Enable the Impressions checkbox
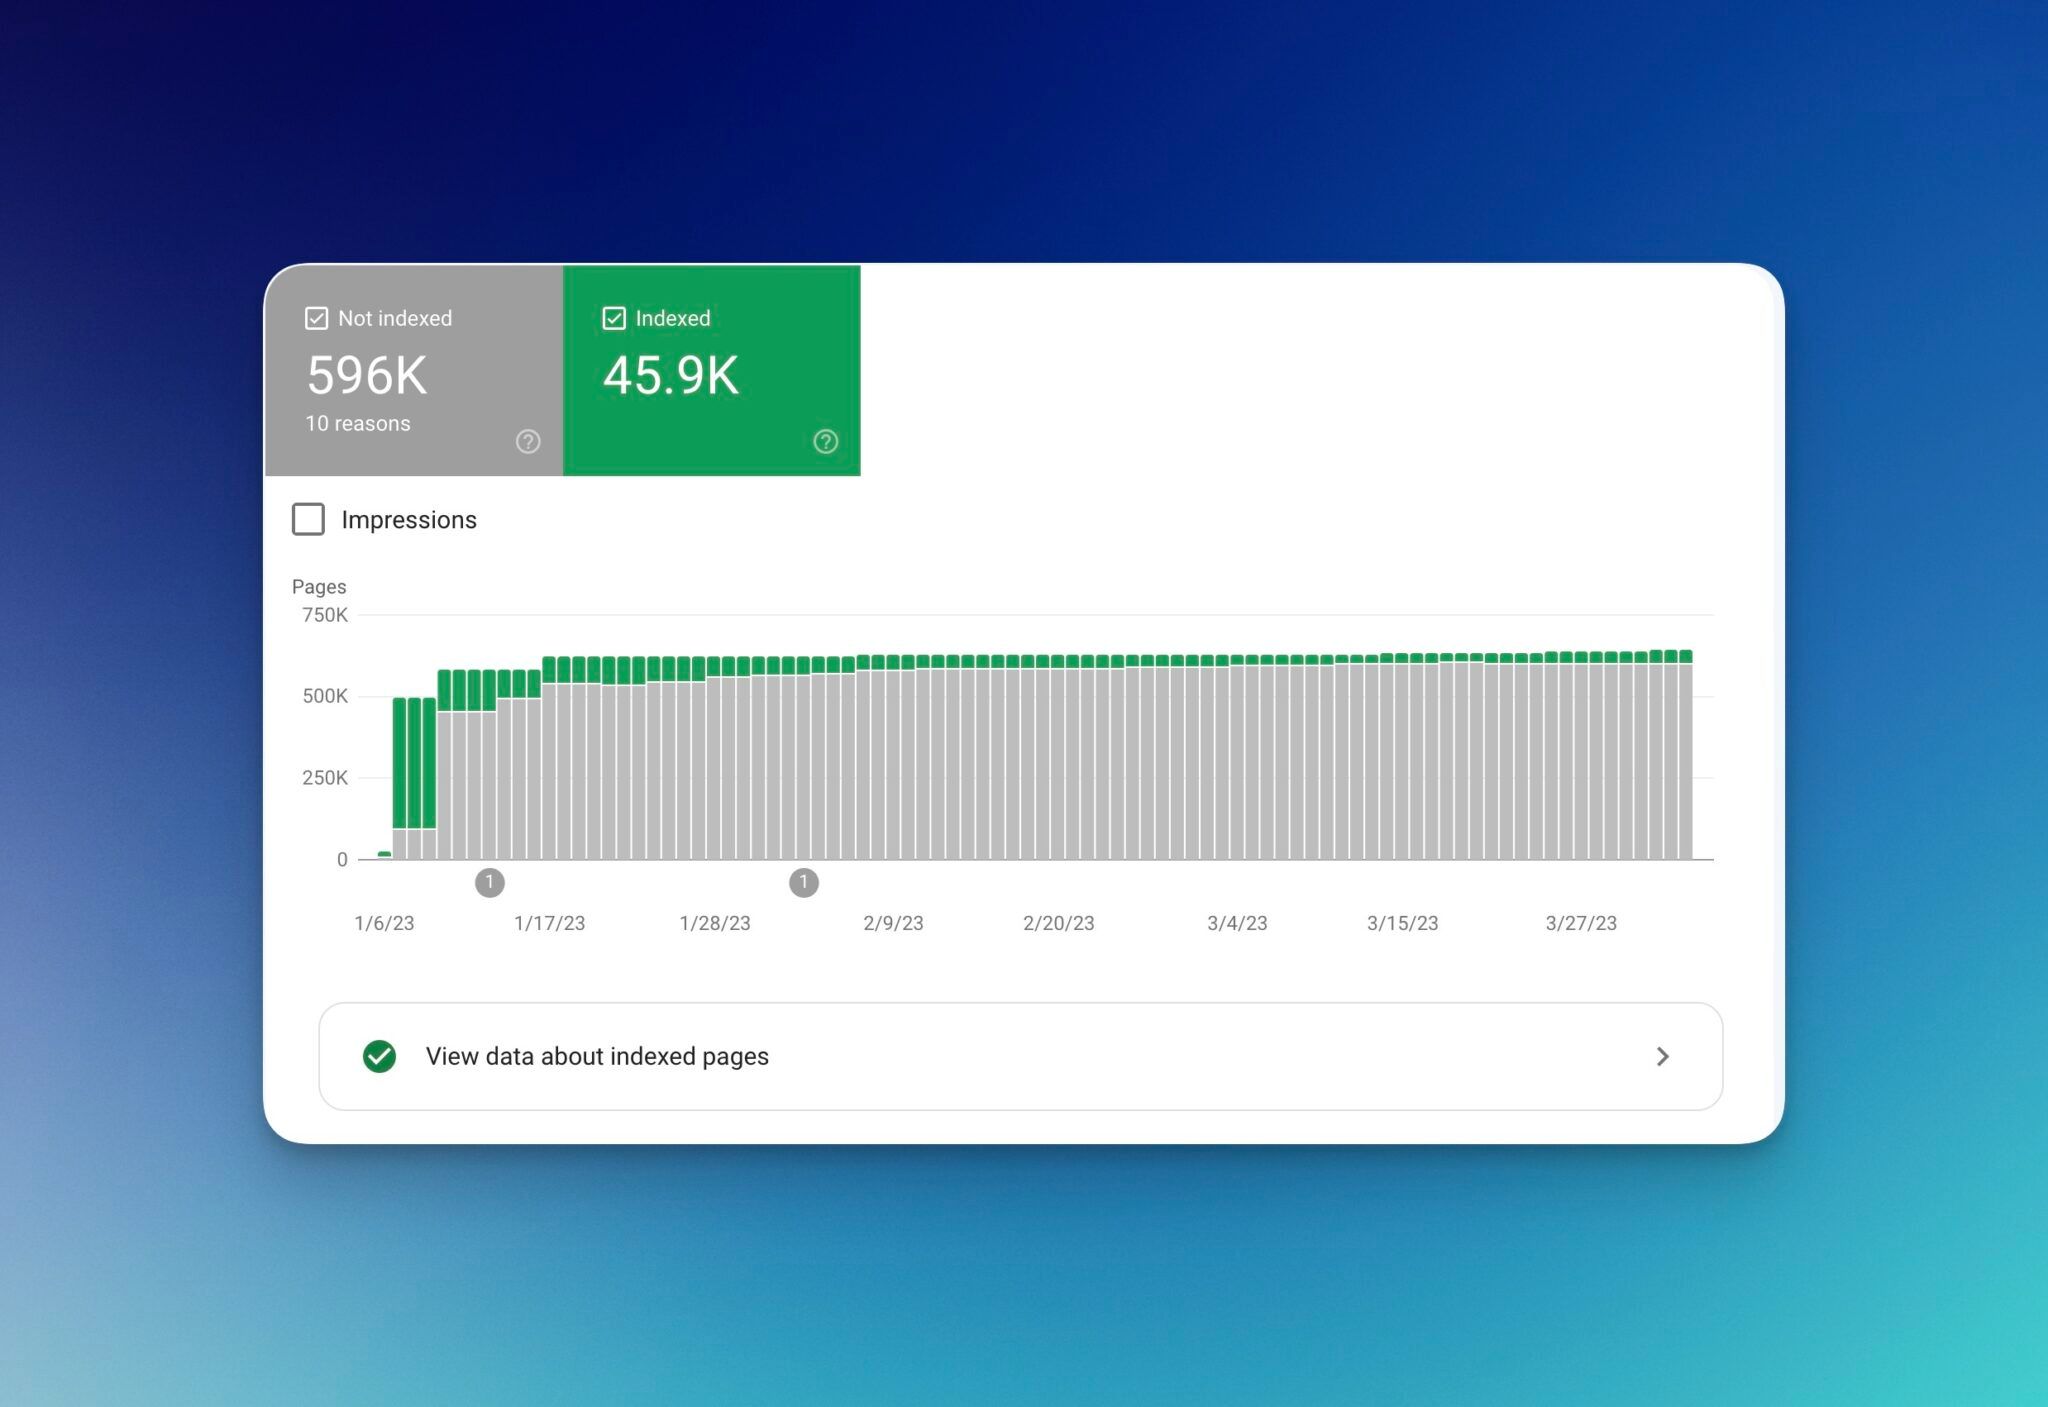2048x1407 pixels. 308,519
